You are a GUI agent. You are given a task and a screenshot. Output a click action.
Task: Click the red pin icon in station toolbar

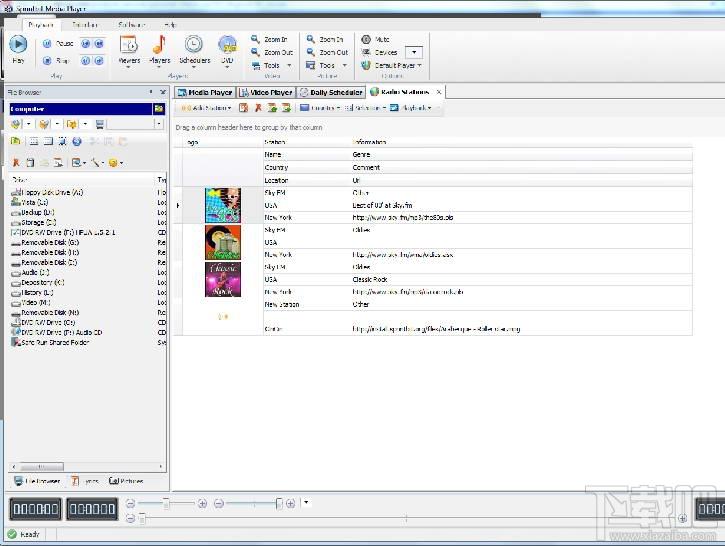[x=258, y=108]
